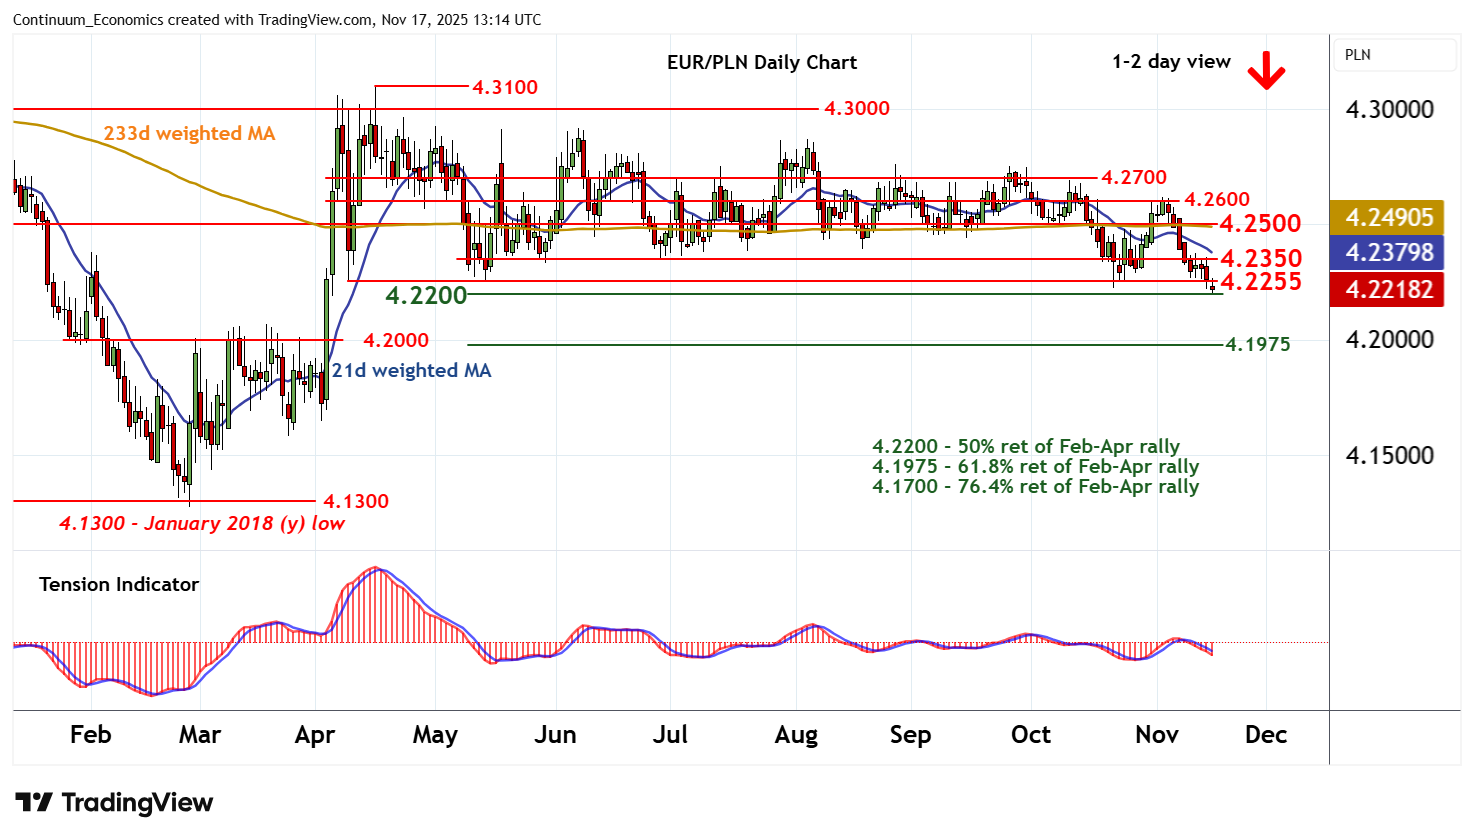This screenshot has height=840, width=1474.
Task: Click the Apr label on time axis
Action: pos(314,735)
